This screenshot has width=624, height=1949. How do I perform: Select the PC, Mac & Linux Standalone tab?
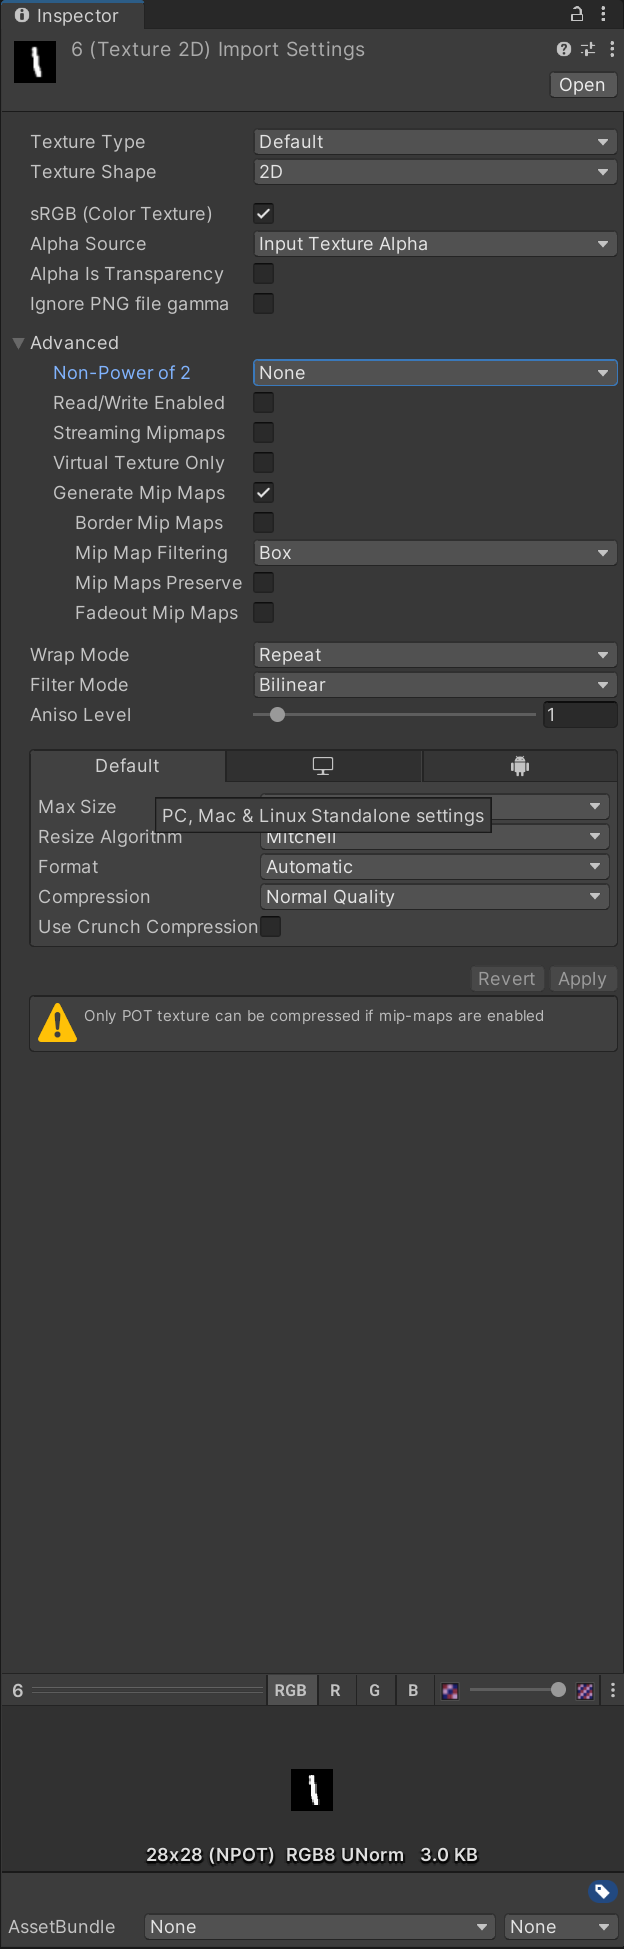322,765
